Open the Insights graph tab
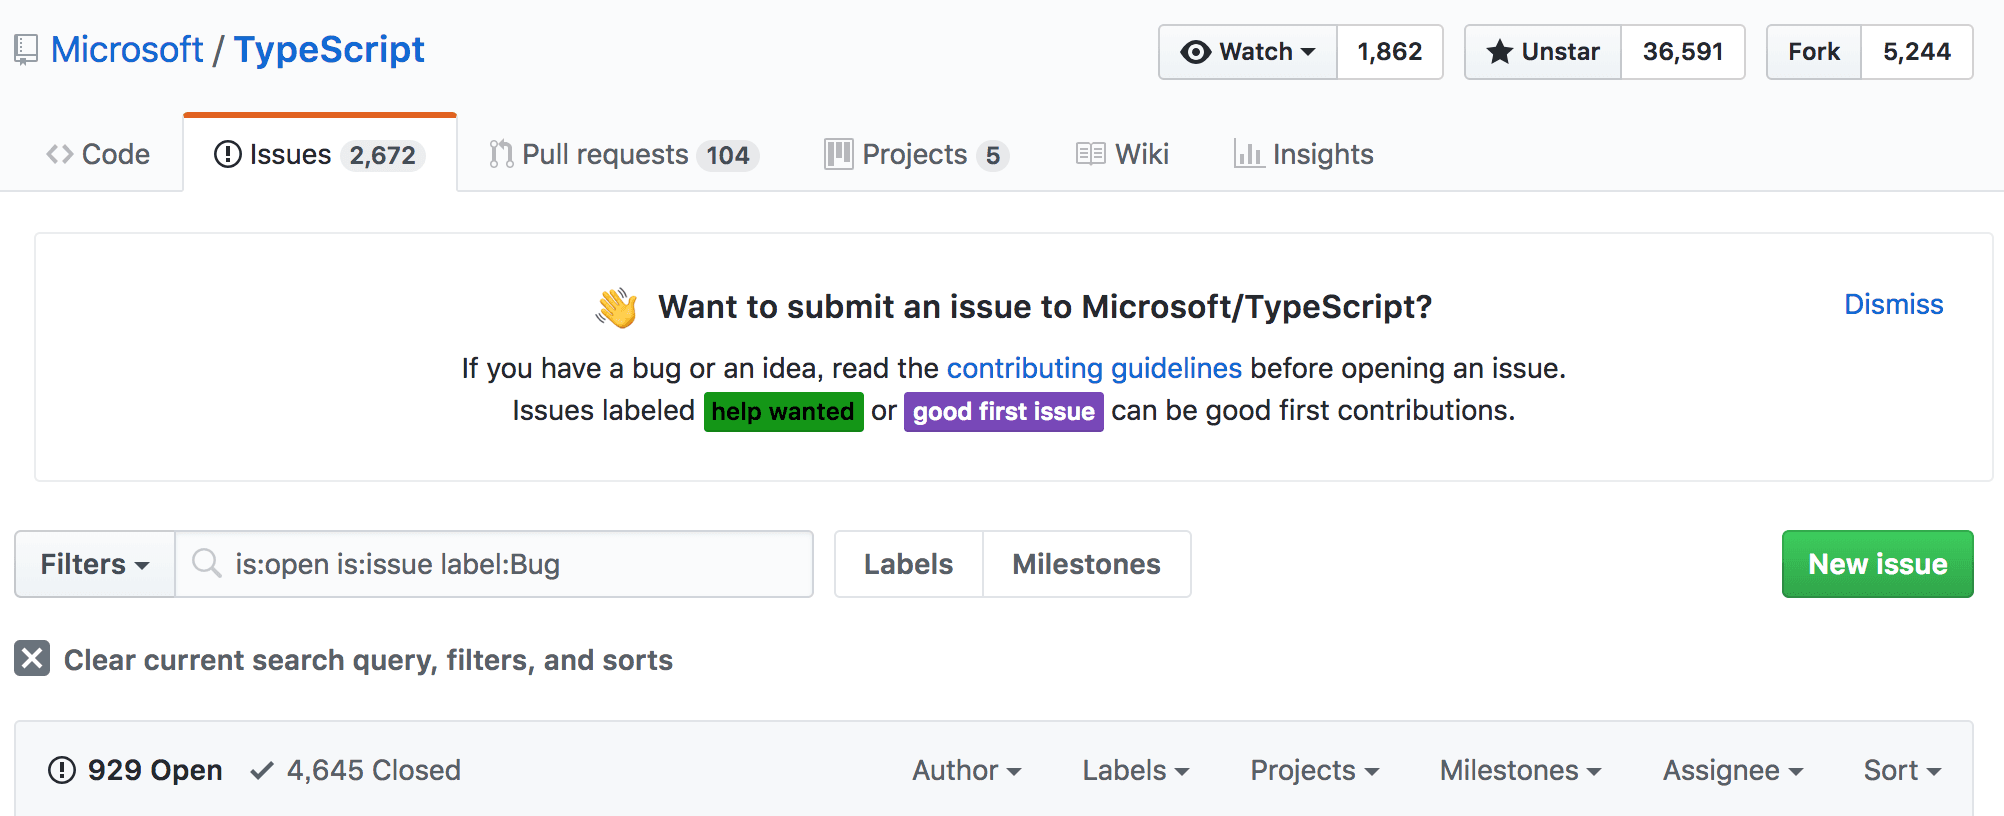2004x816 pixels. point(1303,154)
